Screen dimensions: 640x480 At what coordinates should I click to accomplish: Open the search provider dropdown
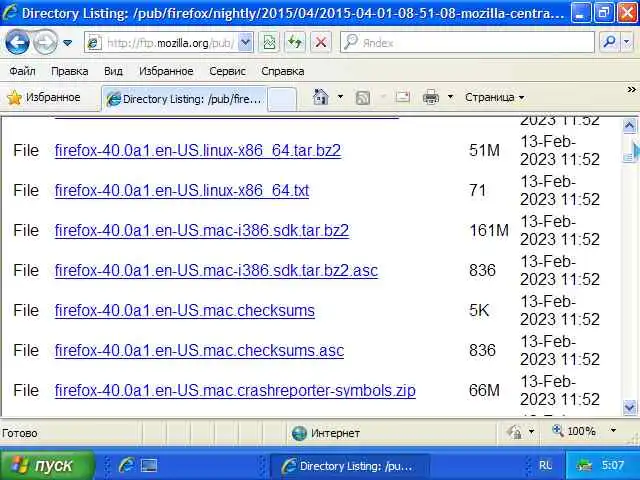(x=627, y=42)
